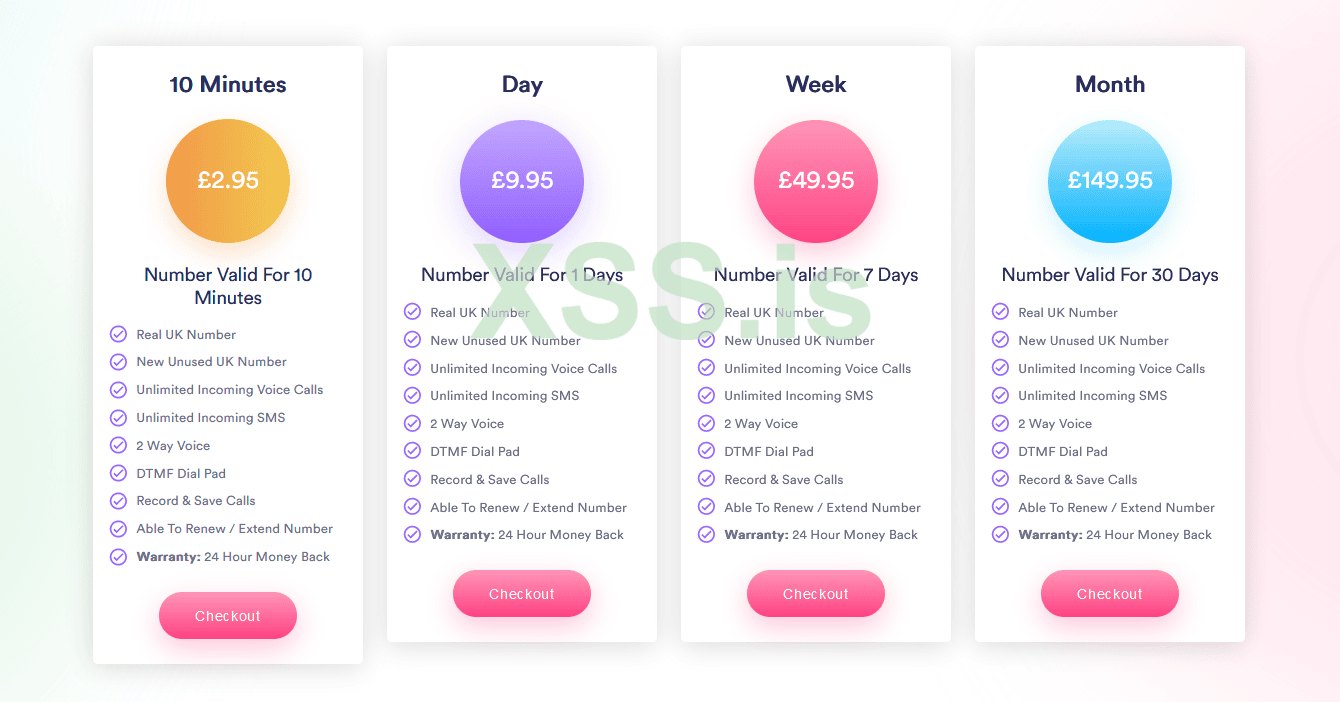Click the pink £49.95 price circle
1340x702 pixels.
[816, 181]
